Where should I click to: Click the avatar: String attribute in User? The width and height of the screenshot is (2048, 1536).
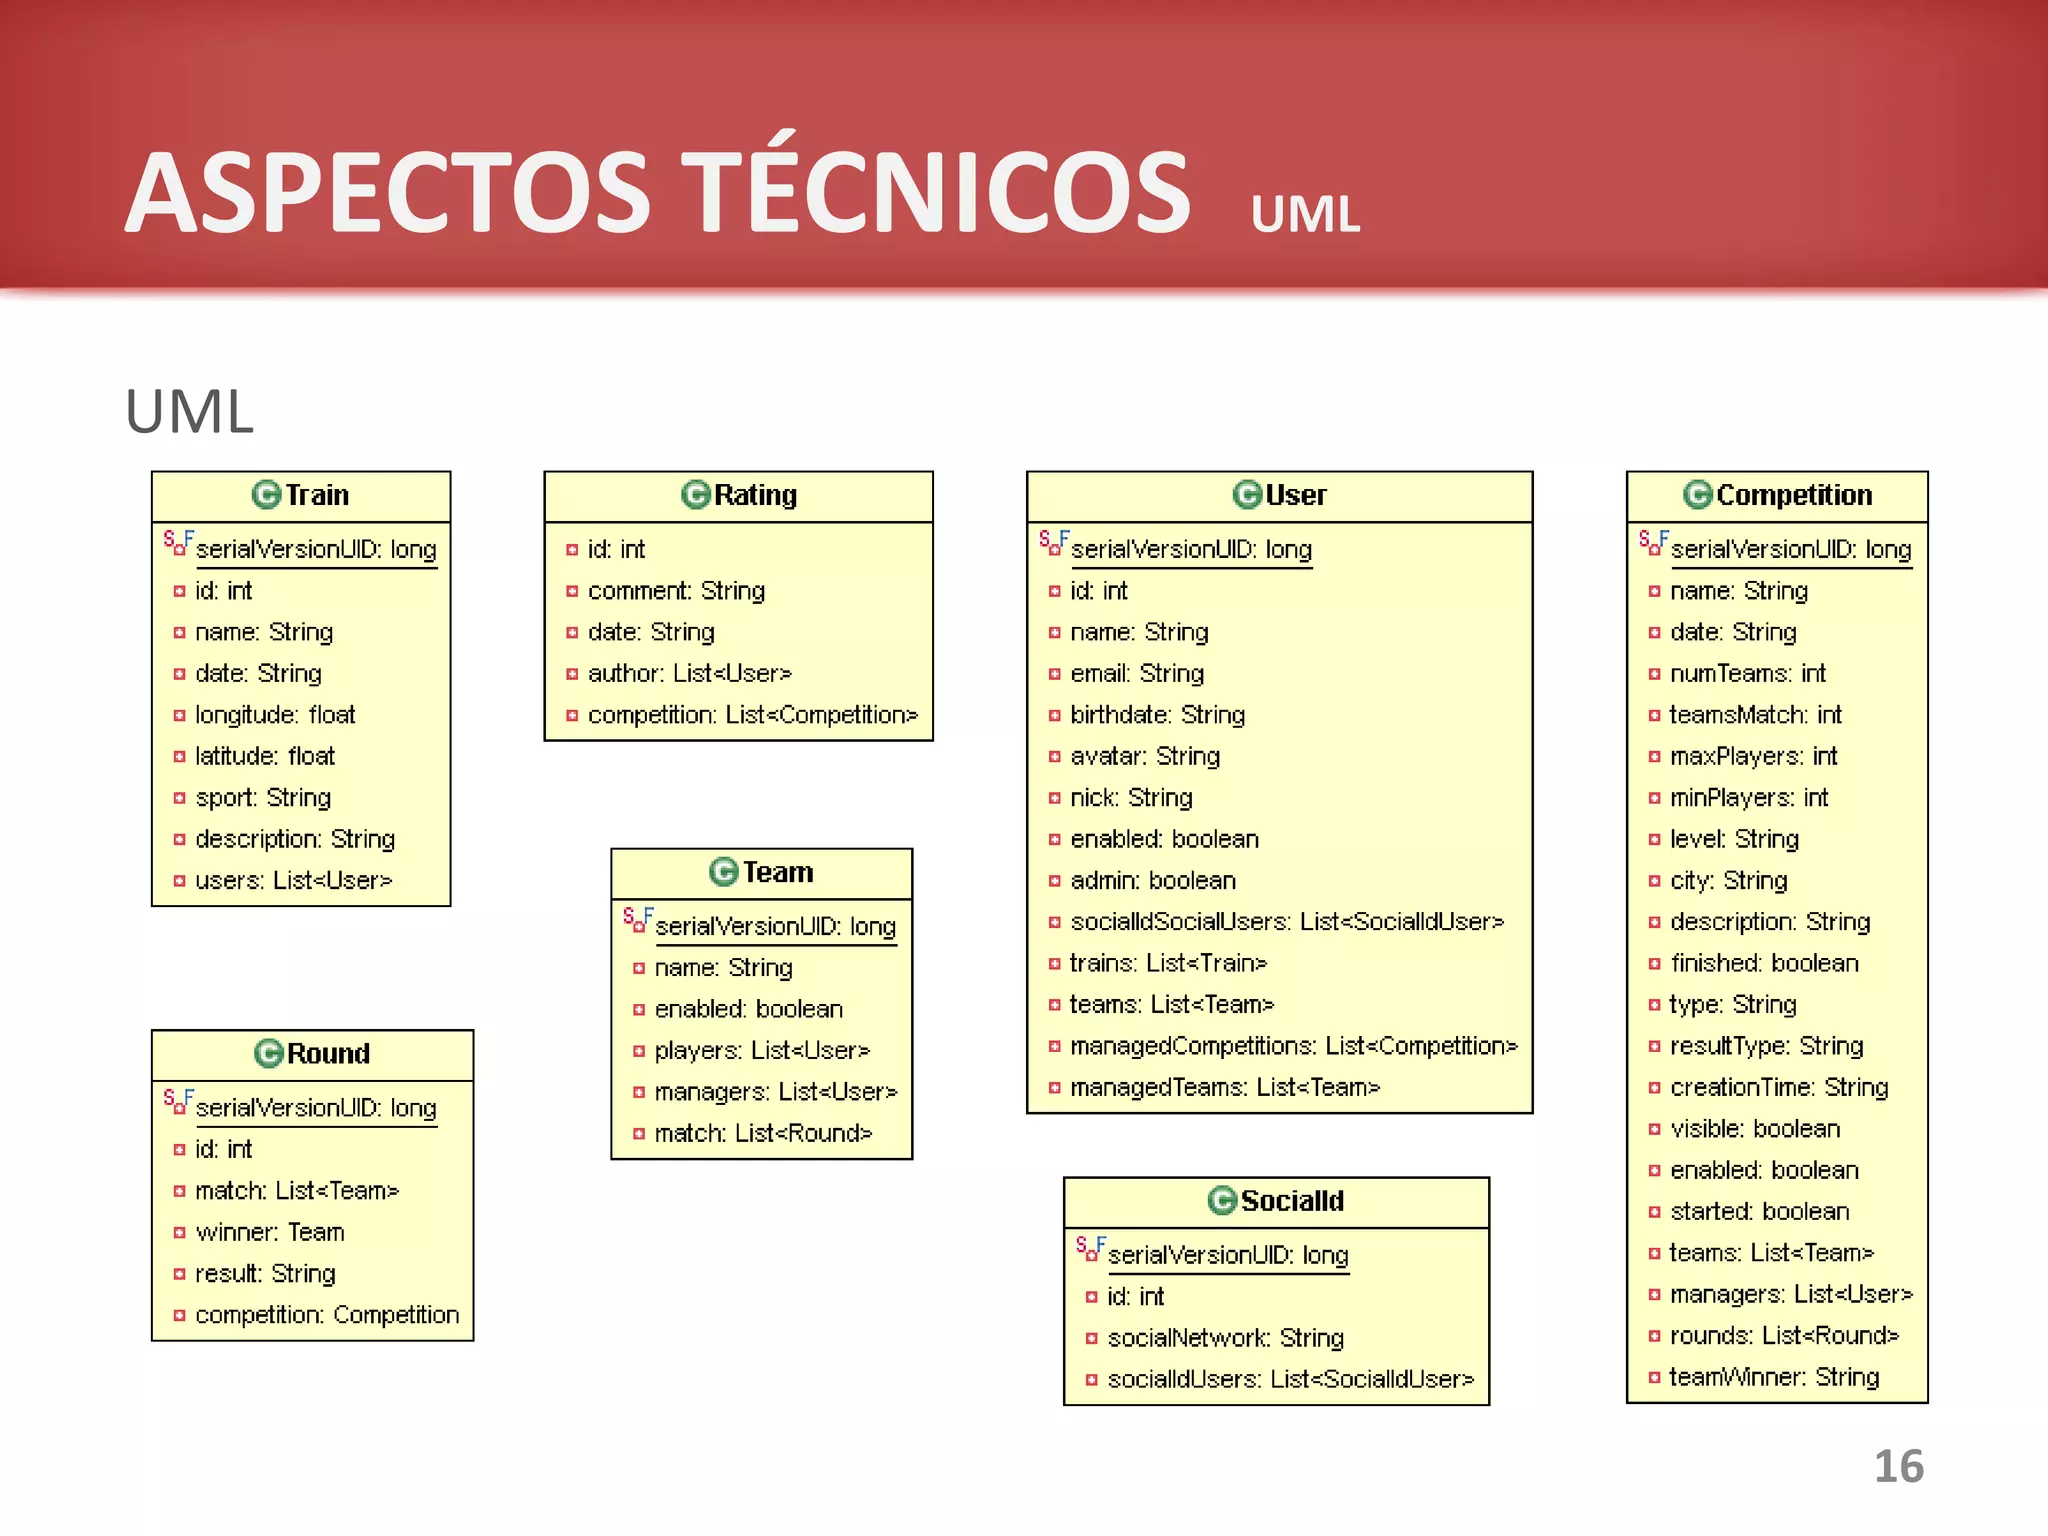click(1145, 756)
